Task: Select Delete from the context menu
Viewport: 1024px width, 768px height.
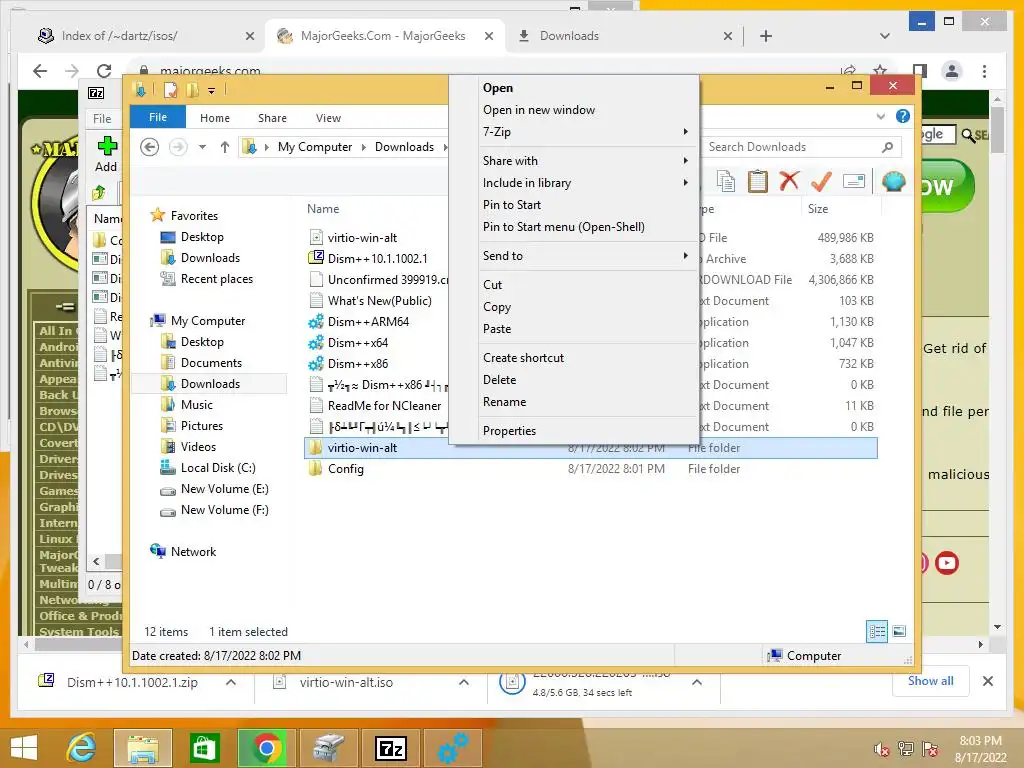Action: [500, 380]
